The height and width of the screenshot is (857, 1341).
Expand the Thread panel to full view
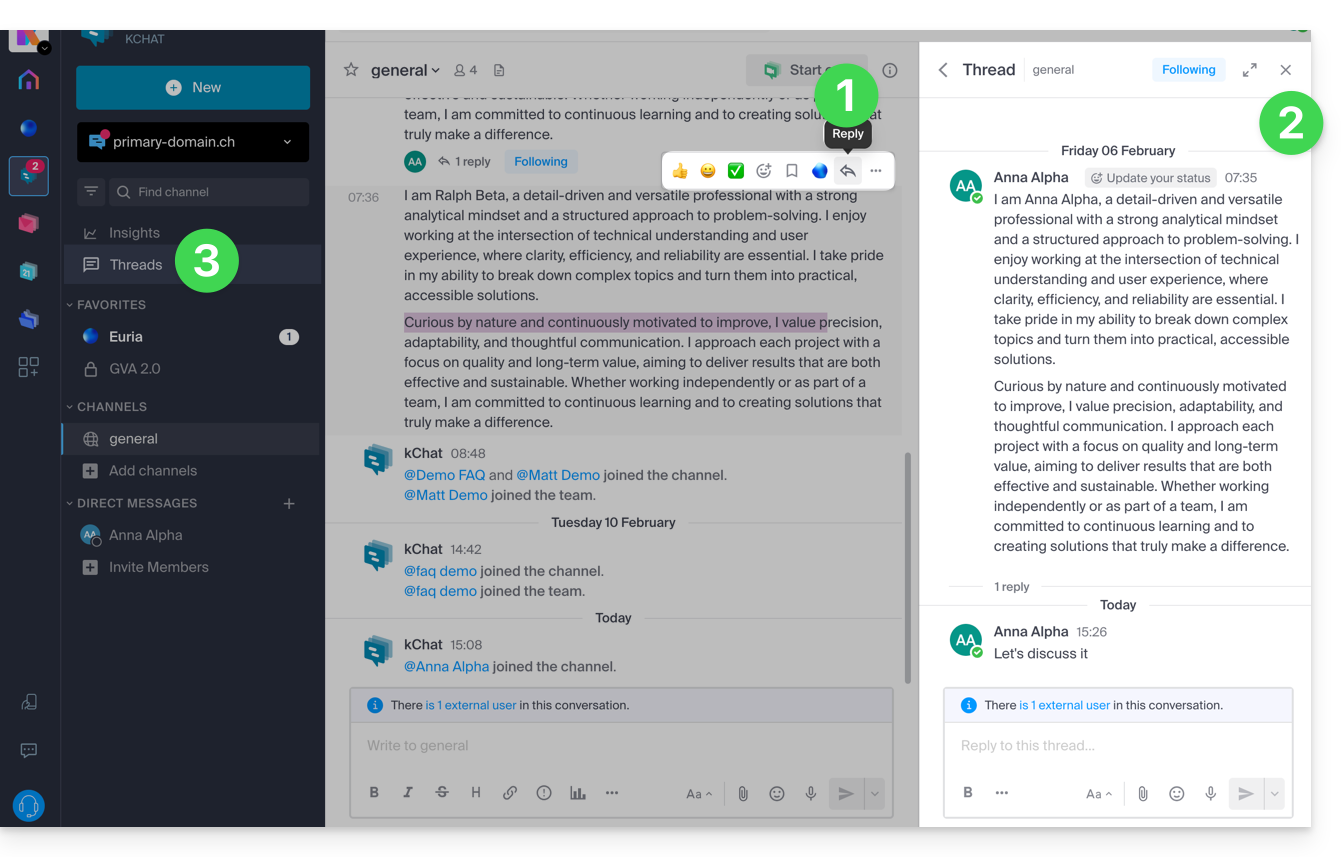[x=1250, y=70]
